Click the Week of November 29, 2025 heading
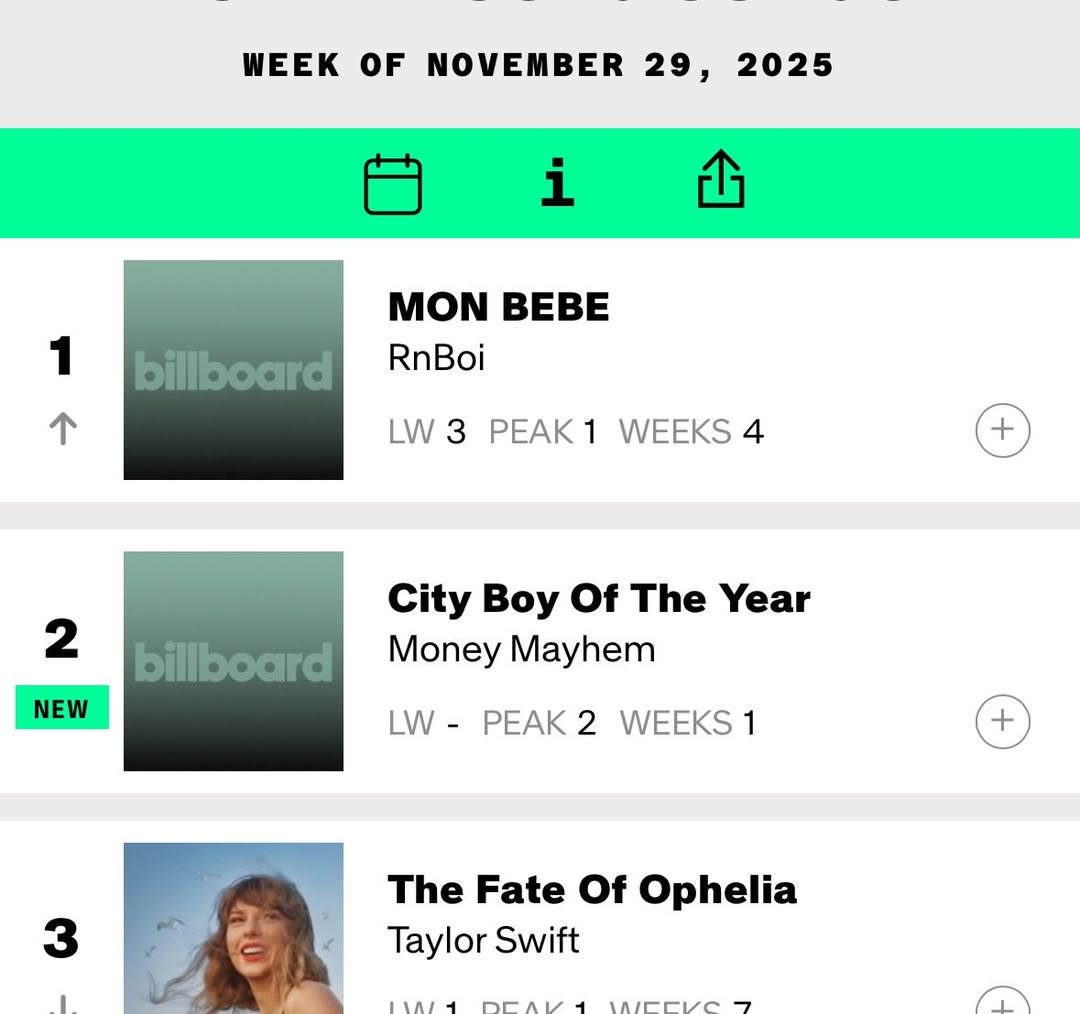Screen dimensions: 1080x1014 538,65
